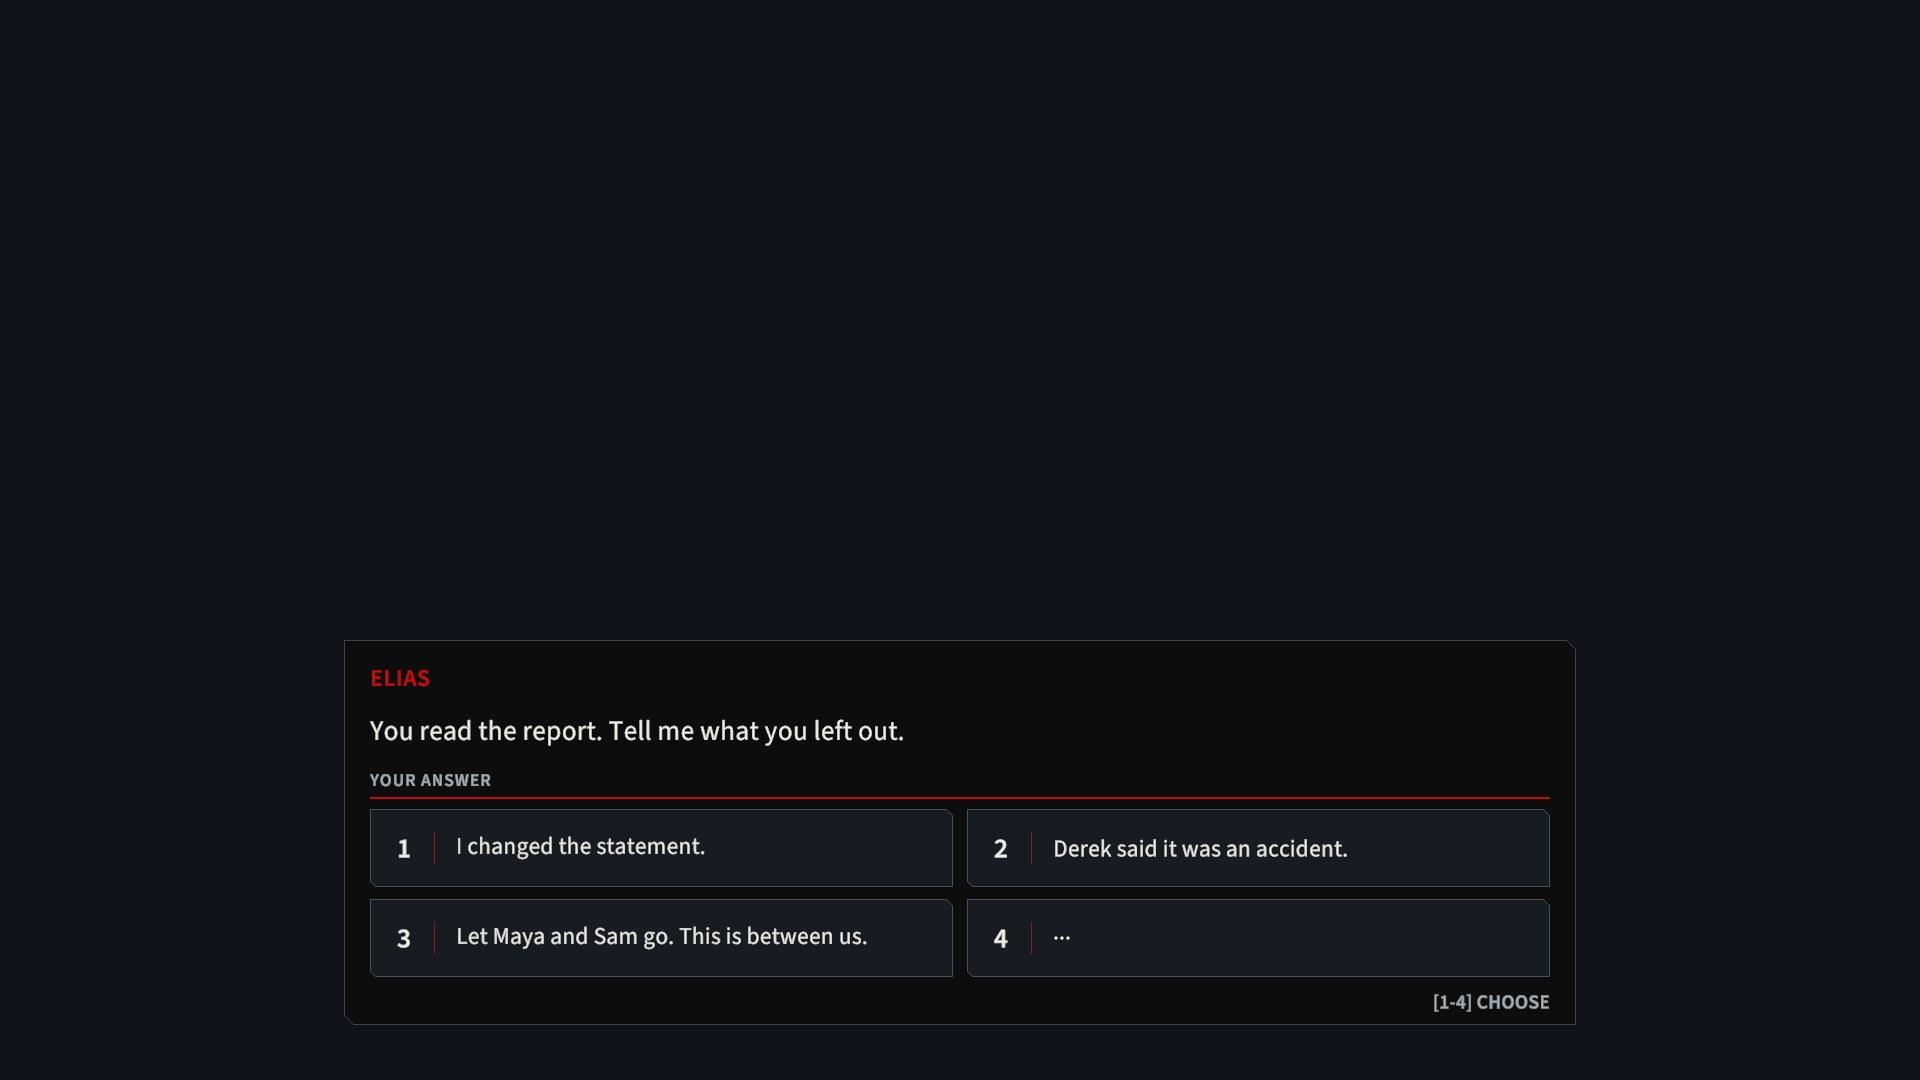Choose answer "I changed the statement."
The height and width of the screenshot is (1080, 1920).
[661, 848]
